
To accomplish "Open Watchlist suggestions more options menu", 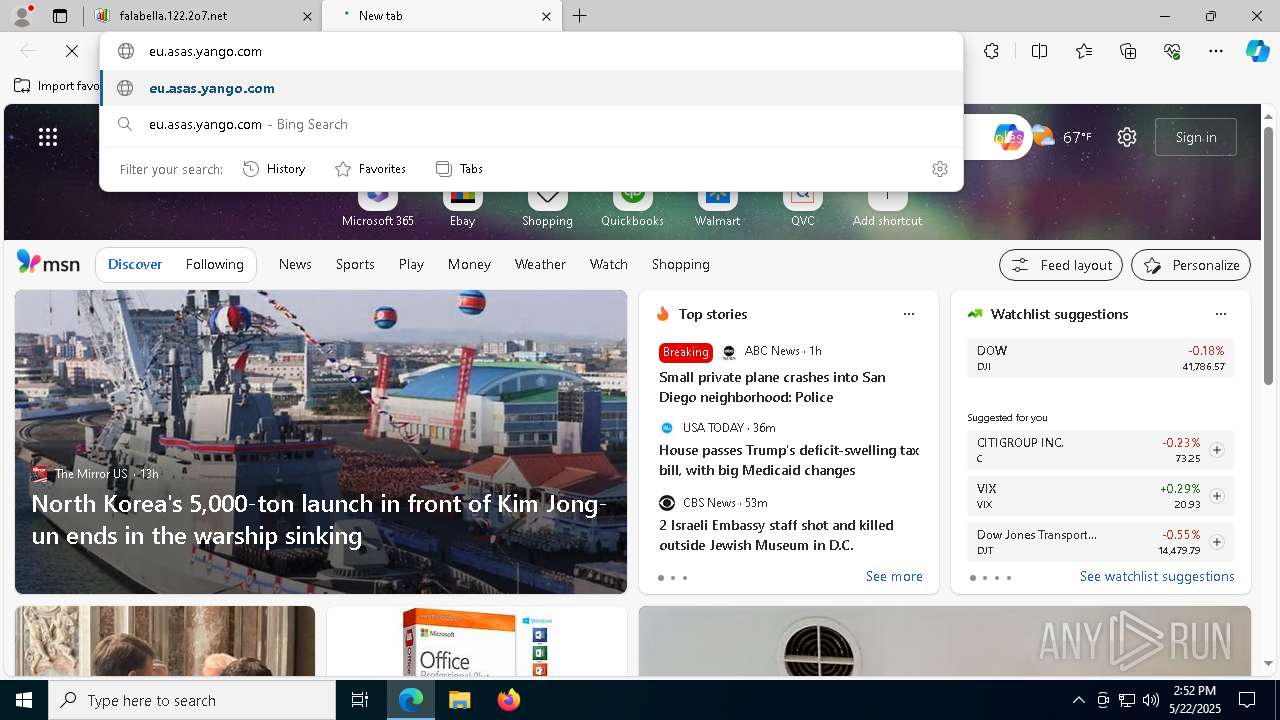I will (x=1221, y=314).
